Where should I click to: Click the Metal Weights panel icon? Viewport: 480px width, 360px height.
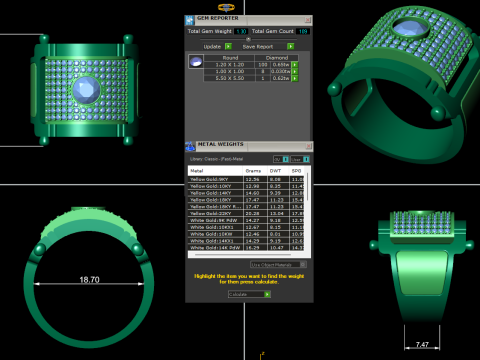190,146
